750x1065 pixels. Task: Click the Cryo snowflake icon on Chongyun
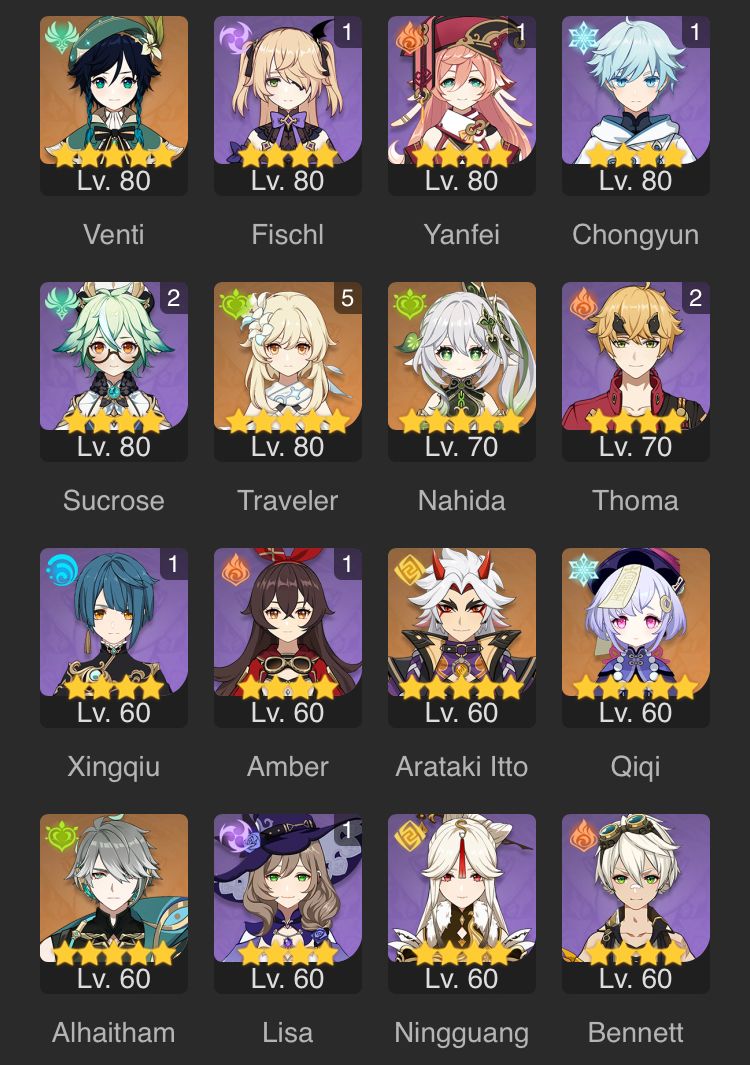[584, 37]
